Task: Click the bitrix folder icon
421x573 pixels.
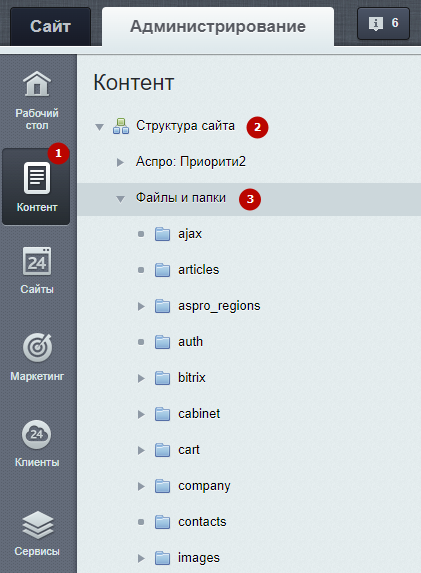Action: coord(162,378)
